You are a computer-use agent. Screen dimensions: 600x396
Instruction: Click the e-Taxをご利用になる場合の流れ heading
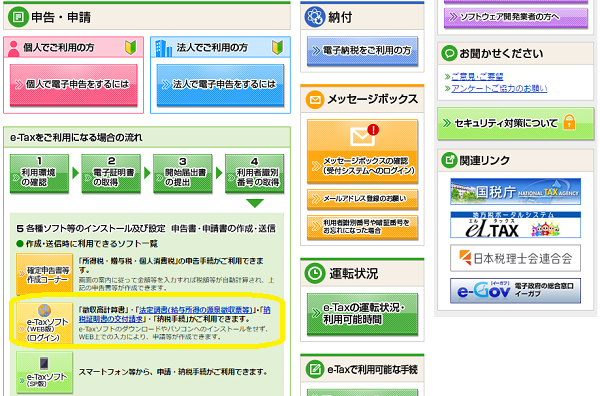76,137
